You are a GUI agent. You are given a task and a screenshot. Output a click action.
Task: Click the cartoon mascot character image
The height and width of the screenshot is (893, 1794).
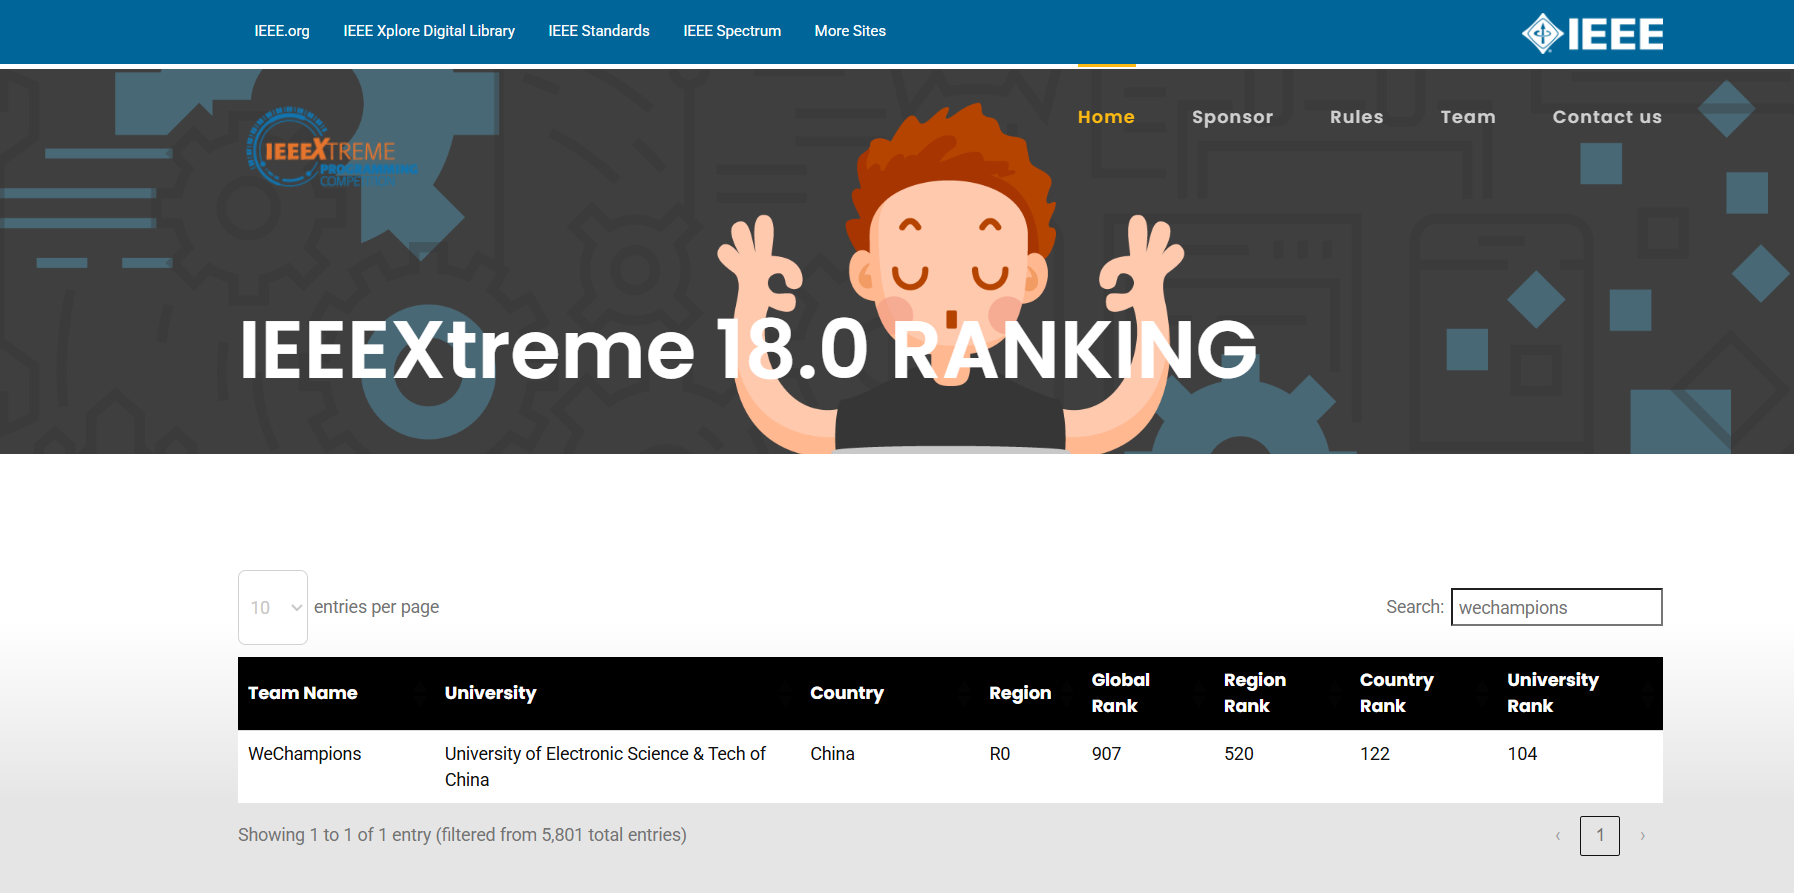click(x=950, y=280)
